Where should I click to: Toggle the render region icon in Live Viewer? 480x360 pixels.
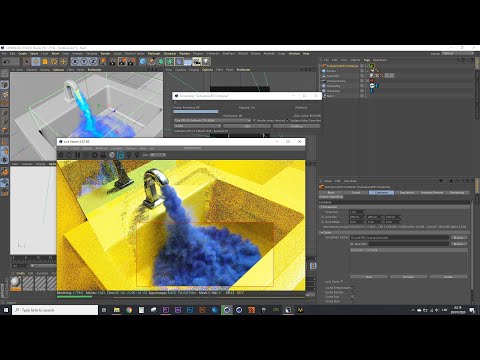[x=120, y=155]
